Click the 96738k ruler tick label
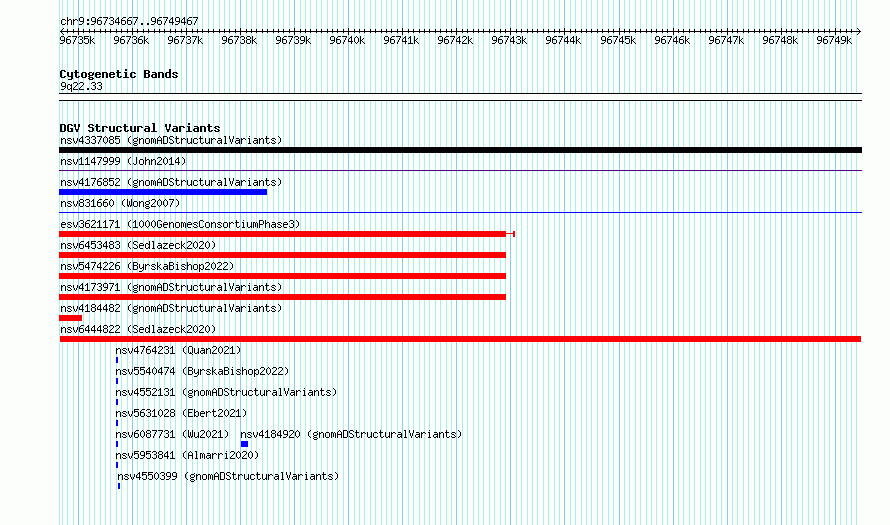The height and width of the screenshot is (525, 890). [239, 40]
